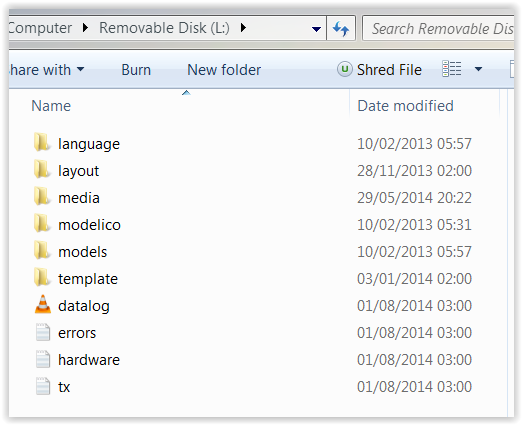Select the VLC cone icon for datalog
The image size is (522, 425).
click(43, 305)
